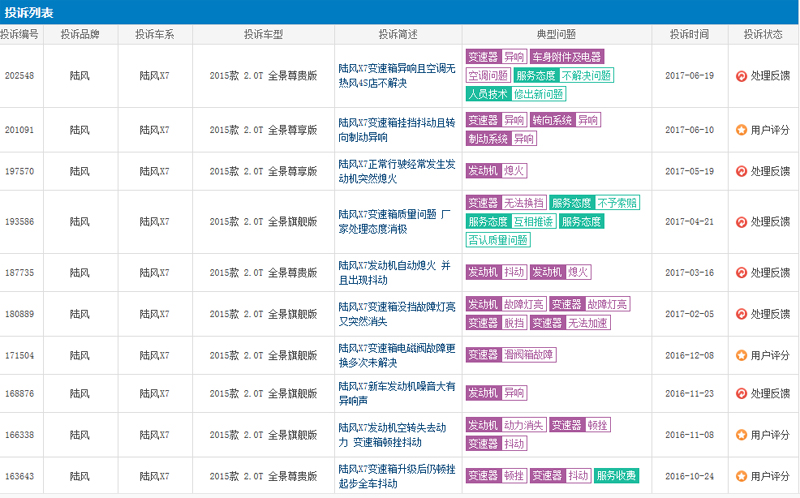Click the feedback status icon in row 187735
The width and height of the screenshot is (800, 498).
click(741, 273)
